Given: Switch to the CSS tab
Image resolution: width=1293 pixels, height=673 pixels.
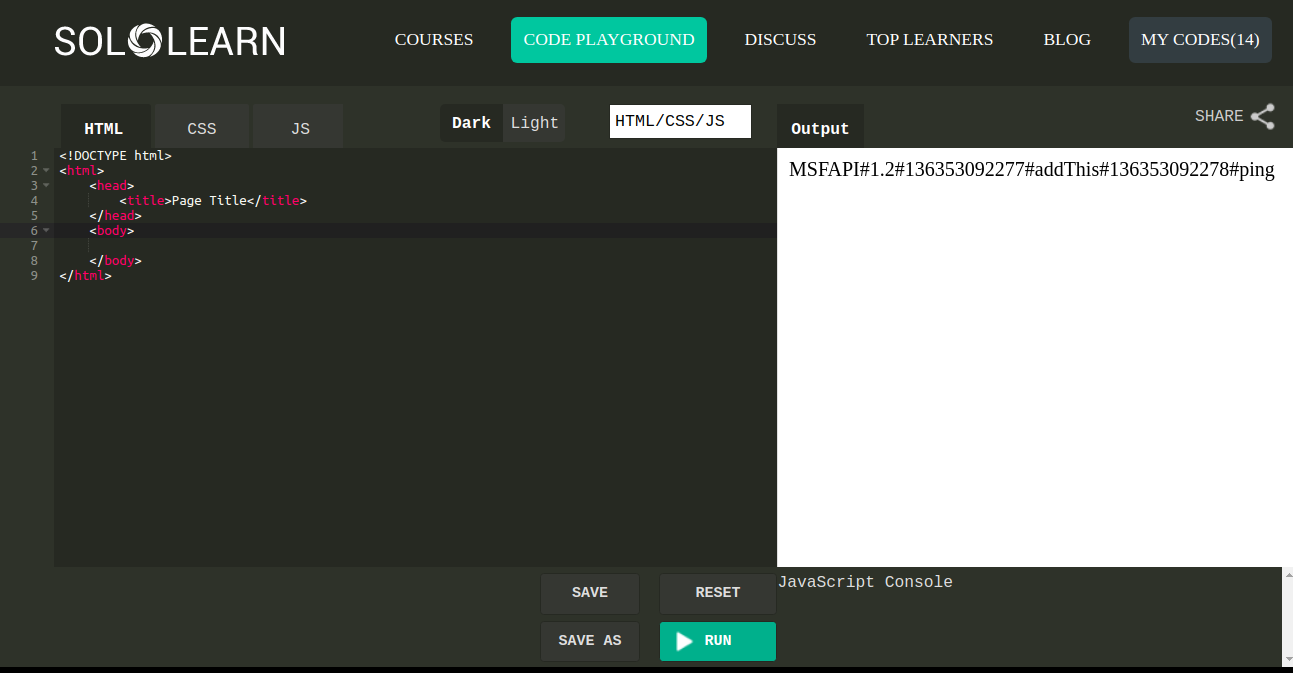Looking at the screenshot, I should [201, 128].
